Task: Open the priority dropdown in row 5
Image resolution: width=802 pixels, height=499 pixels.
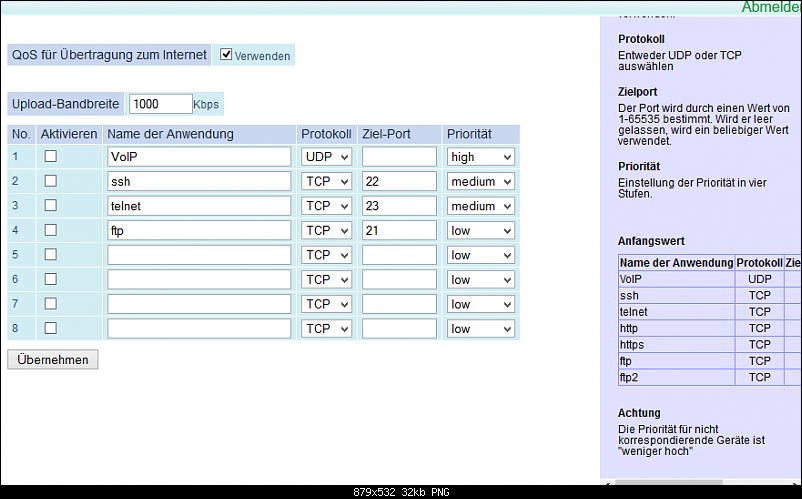Action: [481, 255]
